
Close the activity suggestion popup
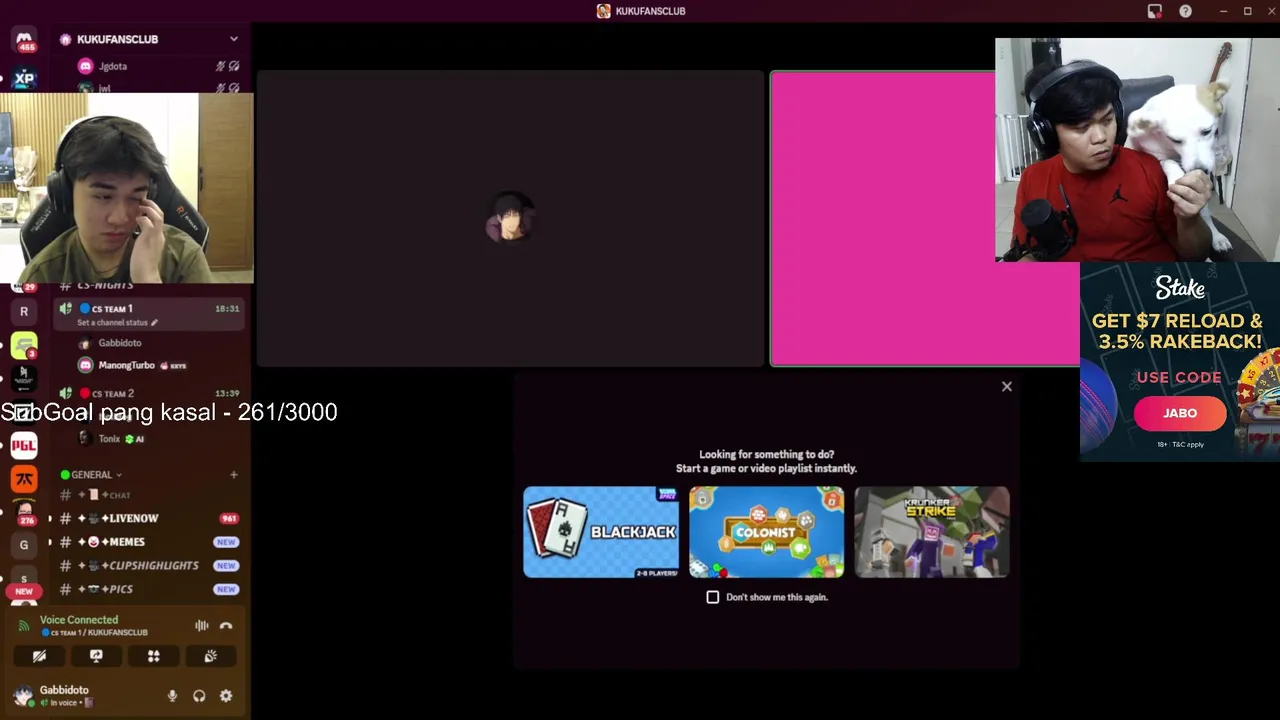point(1007,386)
